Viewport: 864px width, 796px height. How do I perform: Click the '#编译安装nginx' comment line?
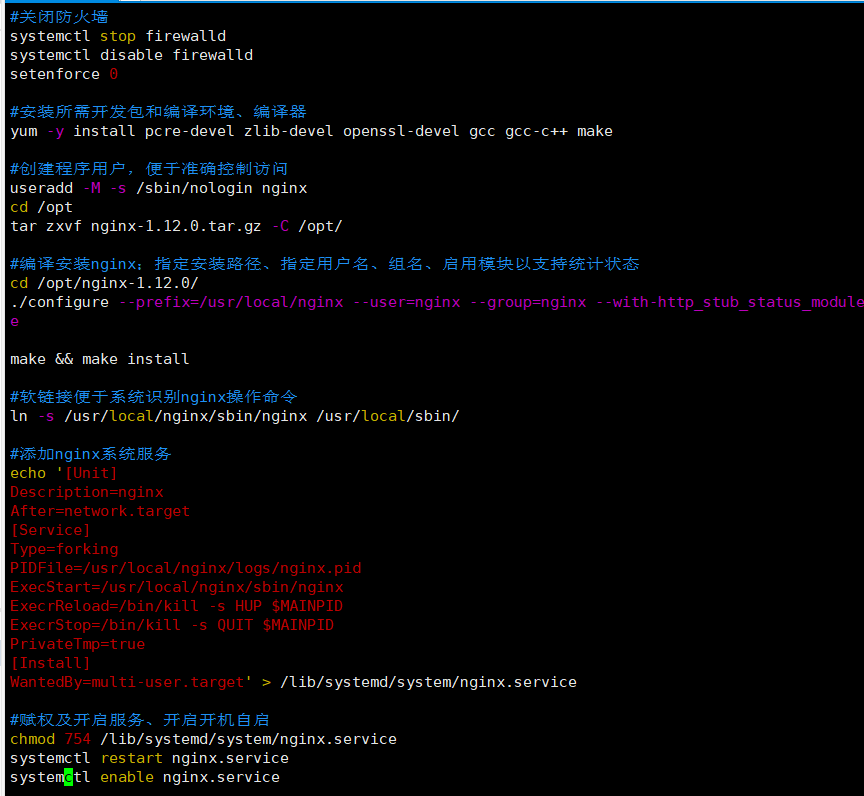(325, 264)
